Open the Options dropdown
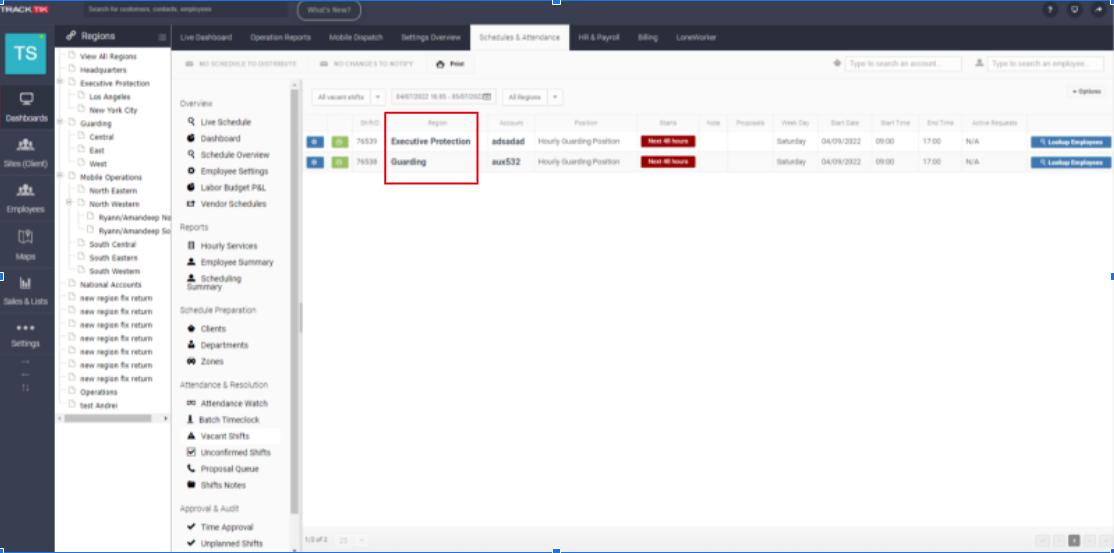Viewport: 1114px width, 553px height. 1086,92
